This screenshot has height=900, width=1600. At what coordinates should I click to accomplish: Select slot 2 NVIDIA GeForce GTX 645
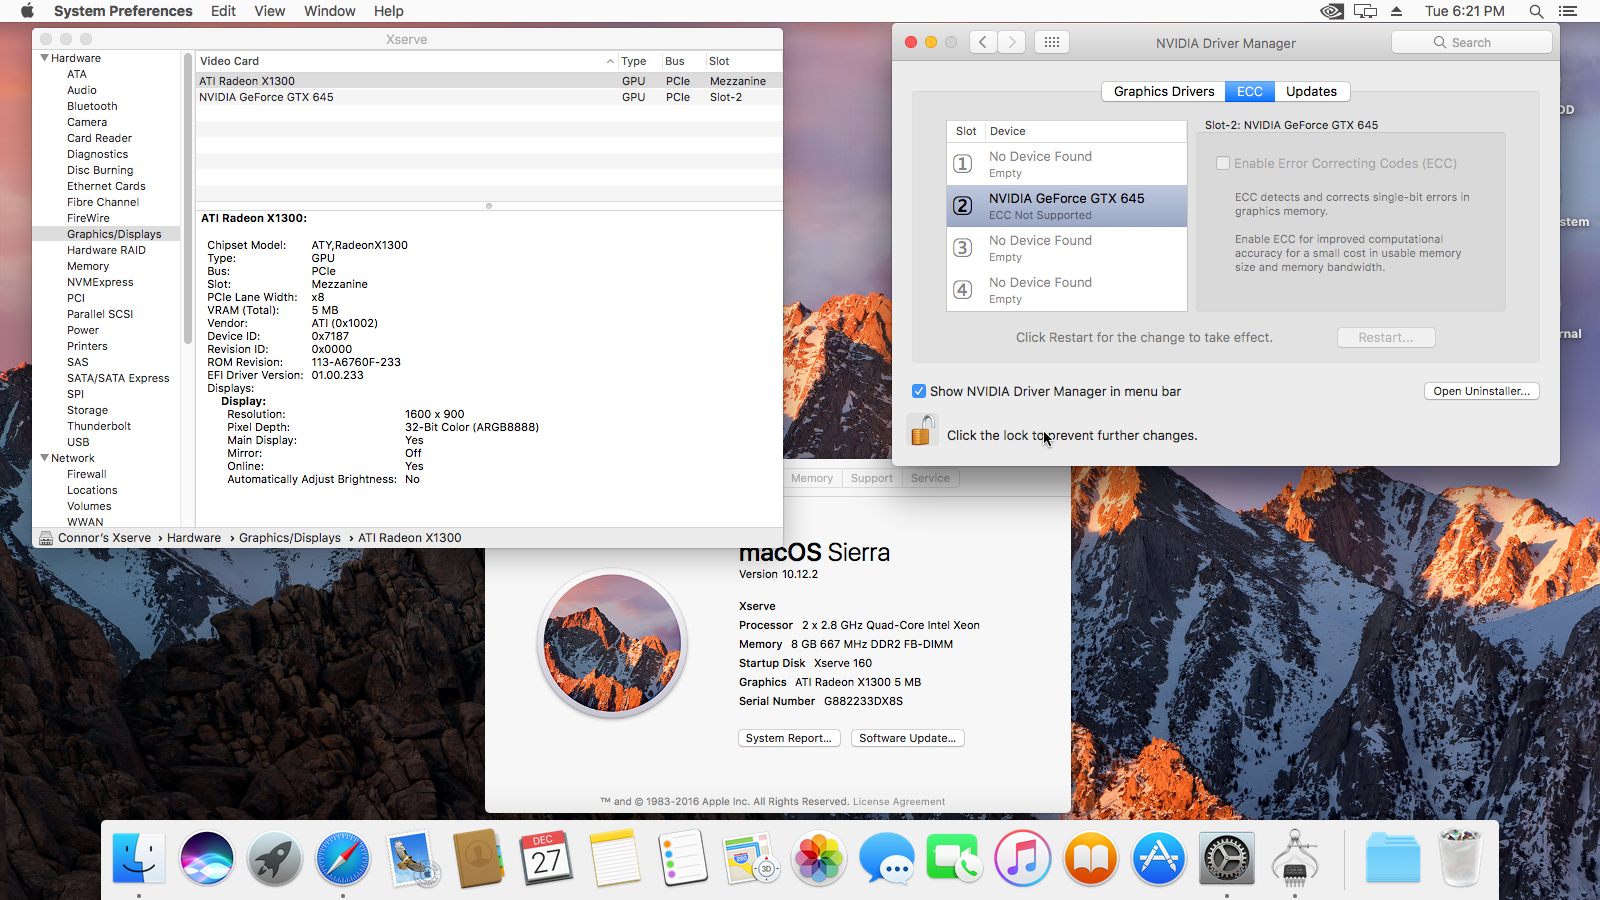pyautogui.click(x=1067, y=206)
